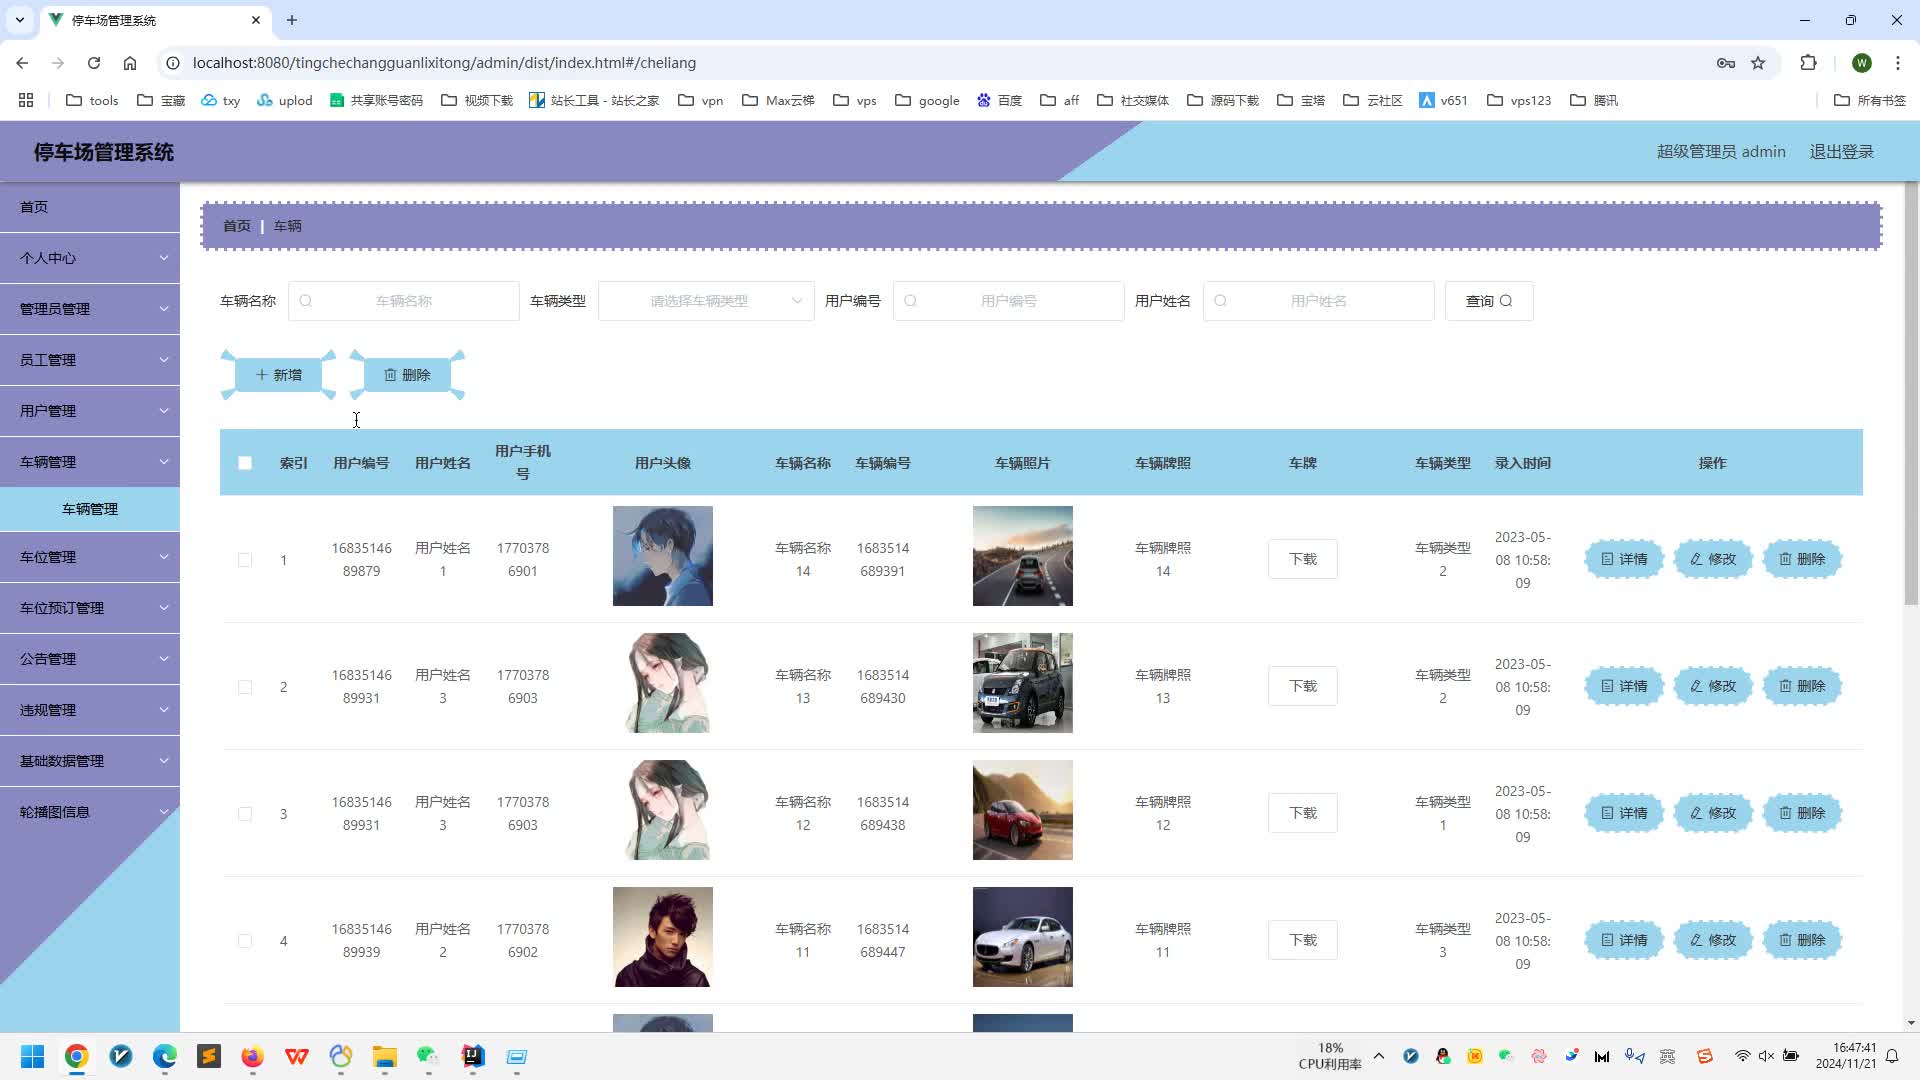Toggle checkbox for first vehicle row
Viewport: 1920px width, 1080px height.
click(x=244, y=560)
